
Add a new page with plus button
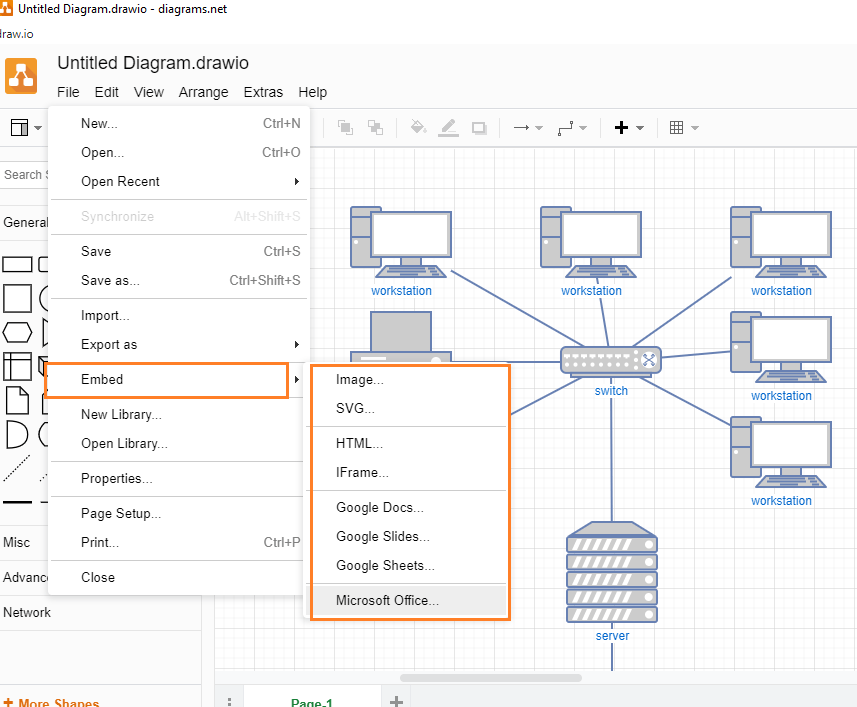397,700
